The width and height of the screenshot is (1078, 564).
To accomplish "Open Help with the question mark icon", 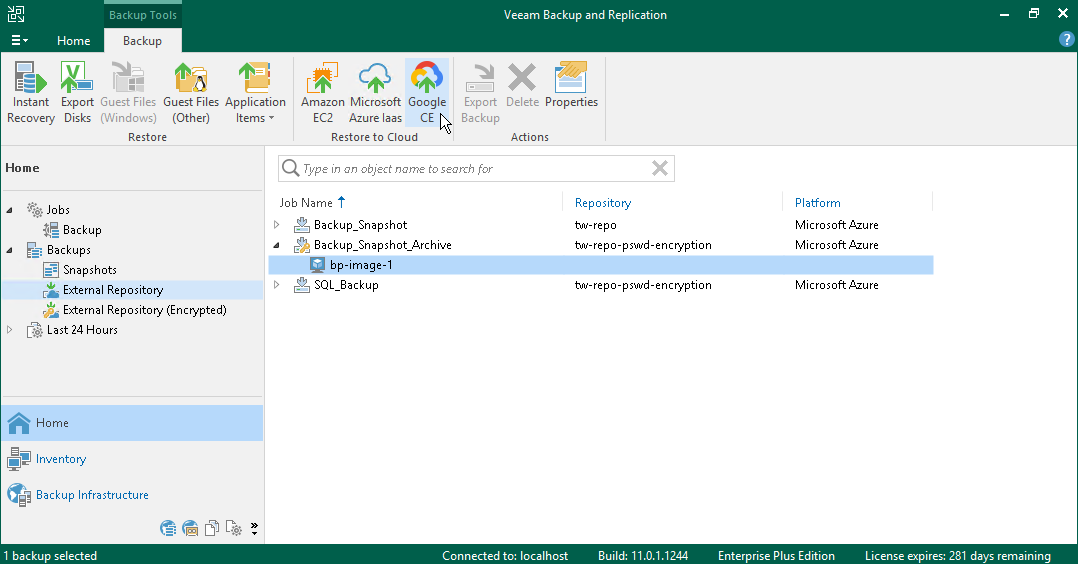I will pyautogui.click(x=1066, y=39).
